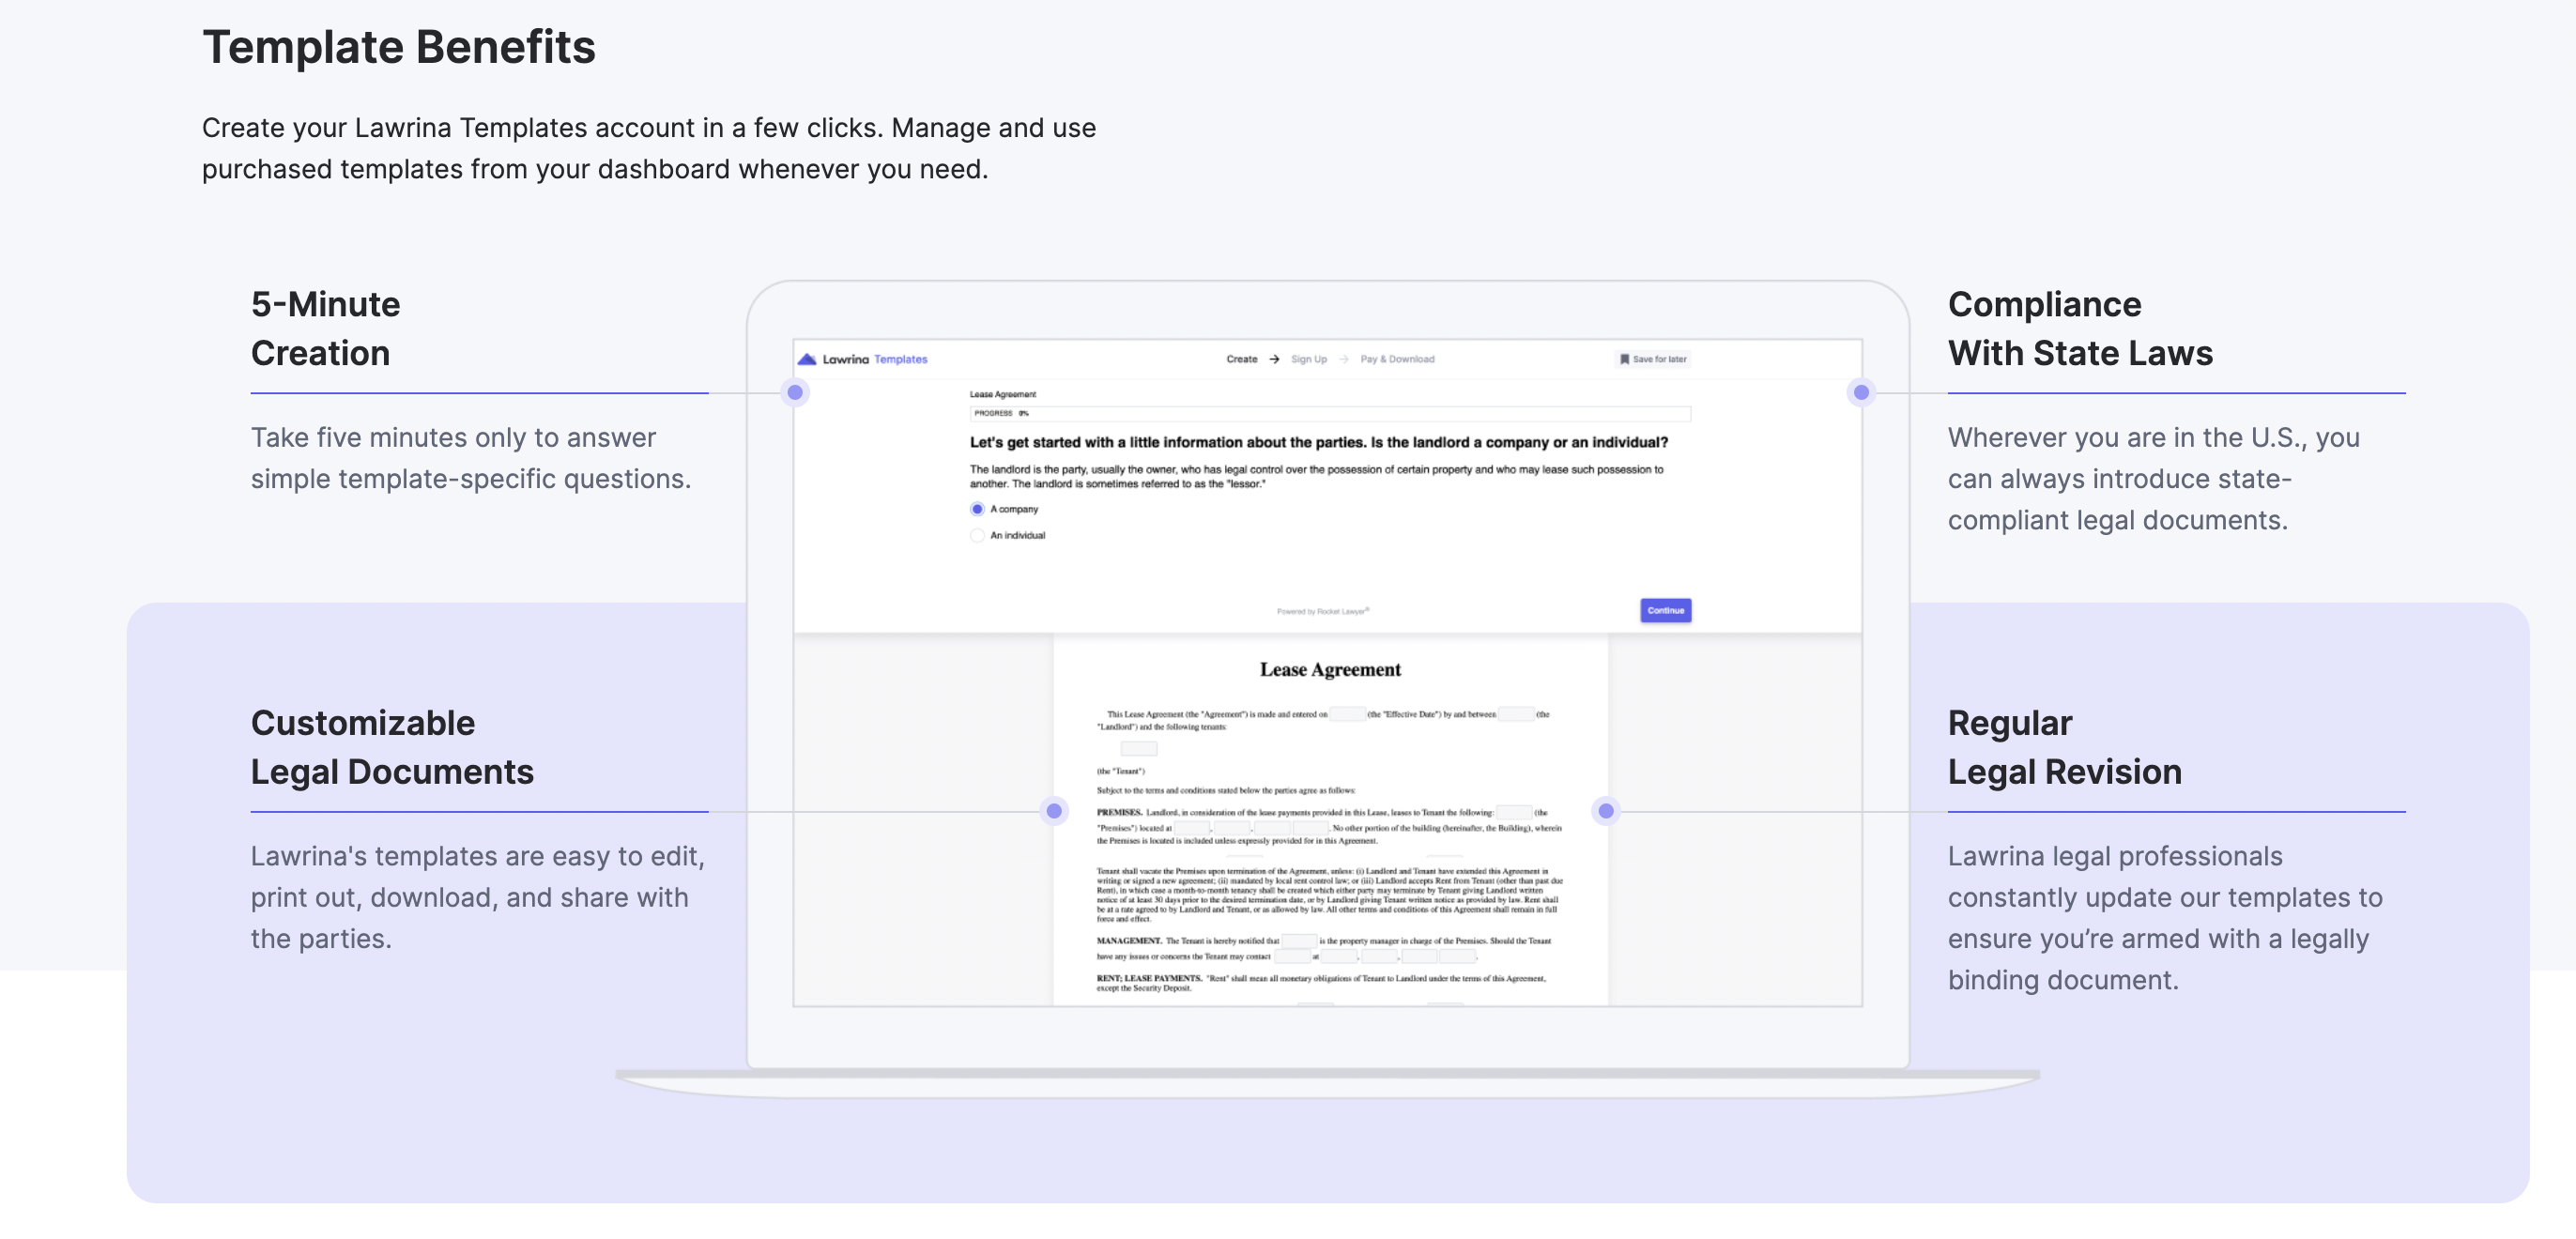Click the 'Powered by Rocket Lawyer' text
This screenshot has height=1239, width=2576.
coord(1323,611)
